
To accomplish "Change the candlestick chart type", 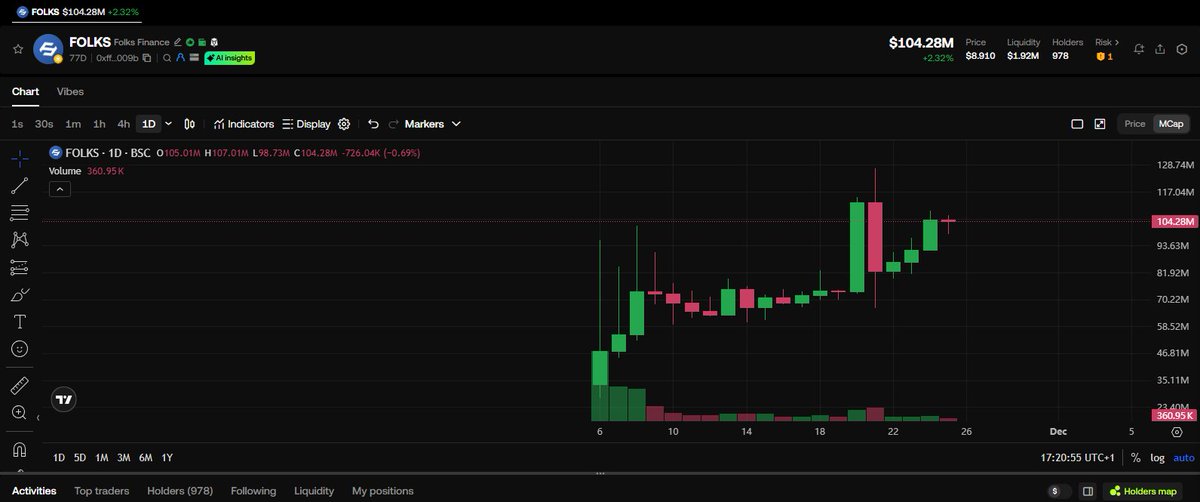I will (191, 124).
